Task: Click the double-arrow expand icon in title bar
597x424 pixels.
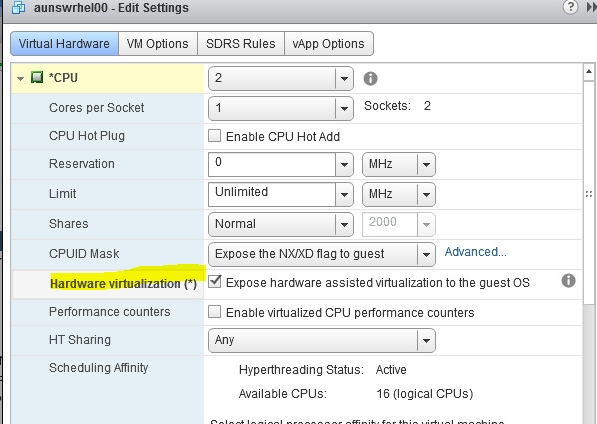Action: pyautogui.click(x=592, y=8)
